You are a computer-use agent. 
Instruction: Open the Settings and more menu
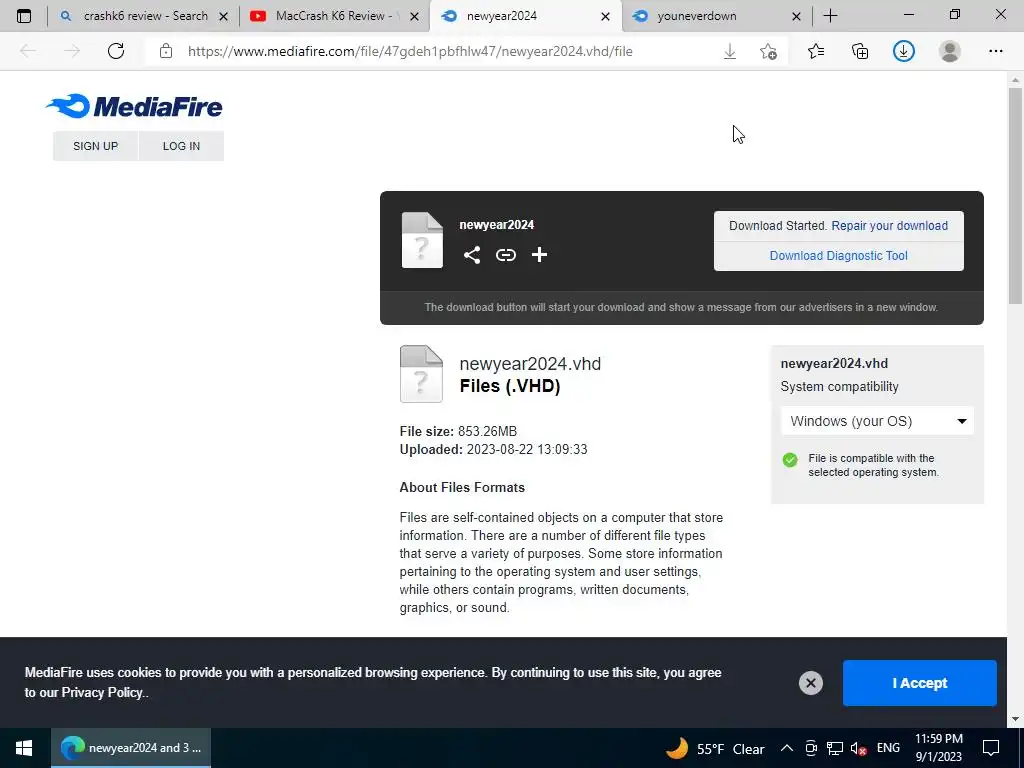995,51
